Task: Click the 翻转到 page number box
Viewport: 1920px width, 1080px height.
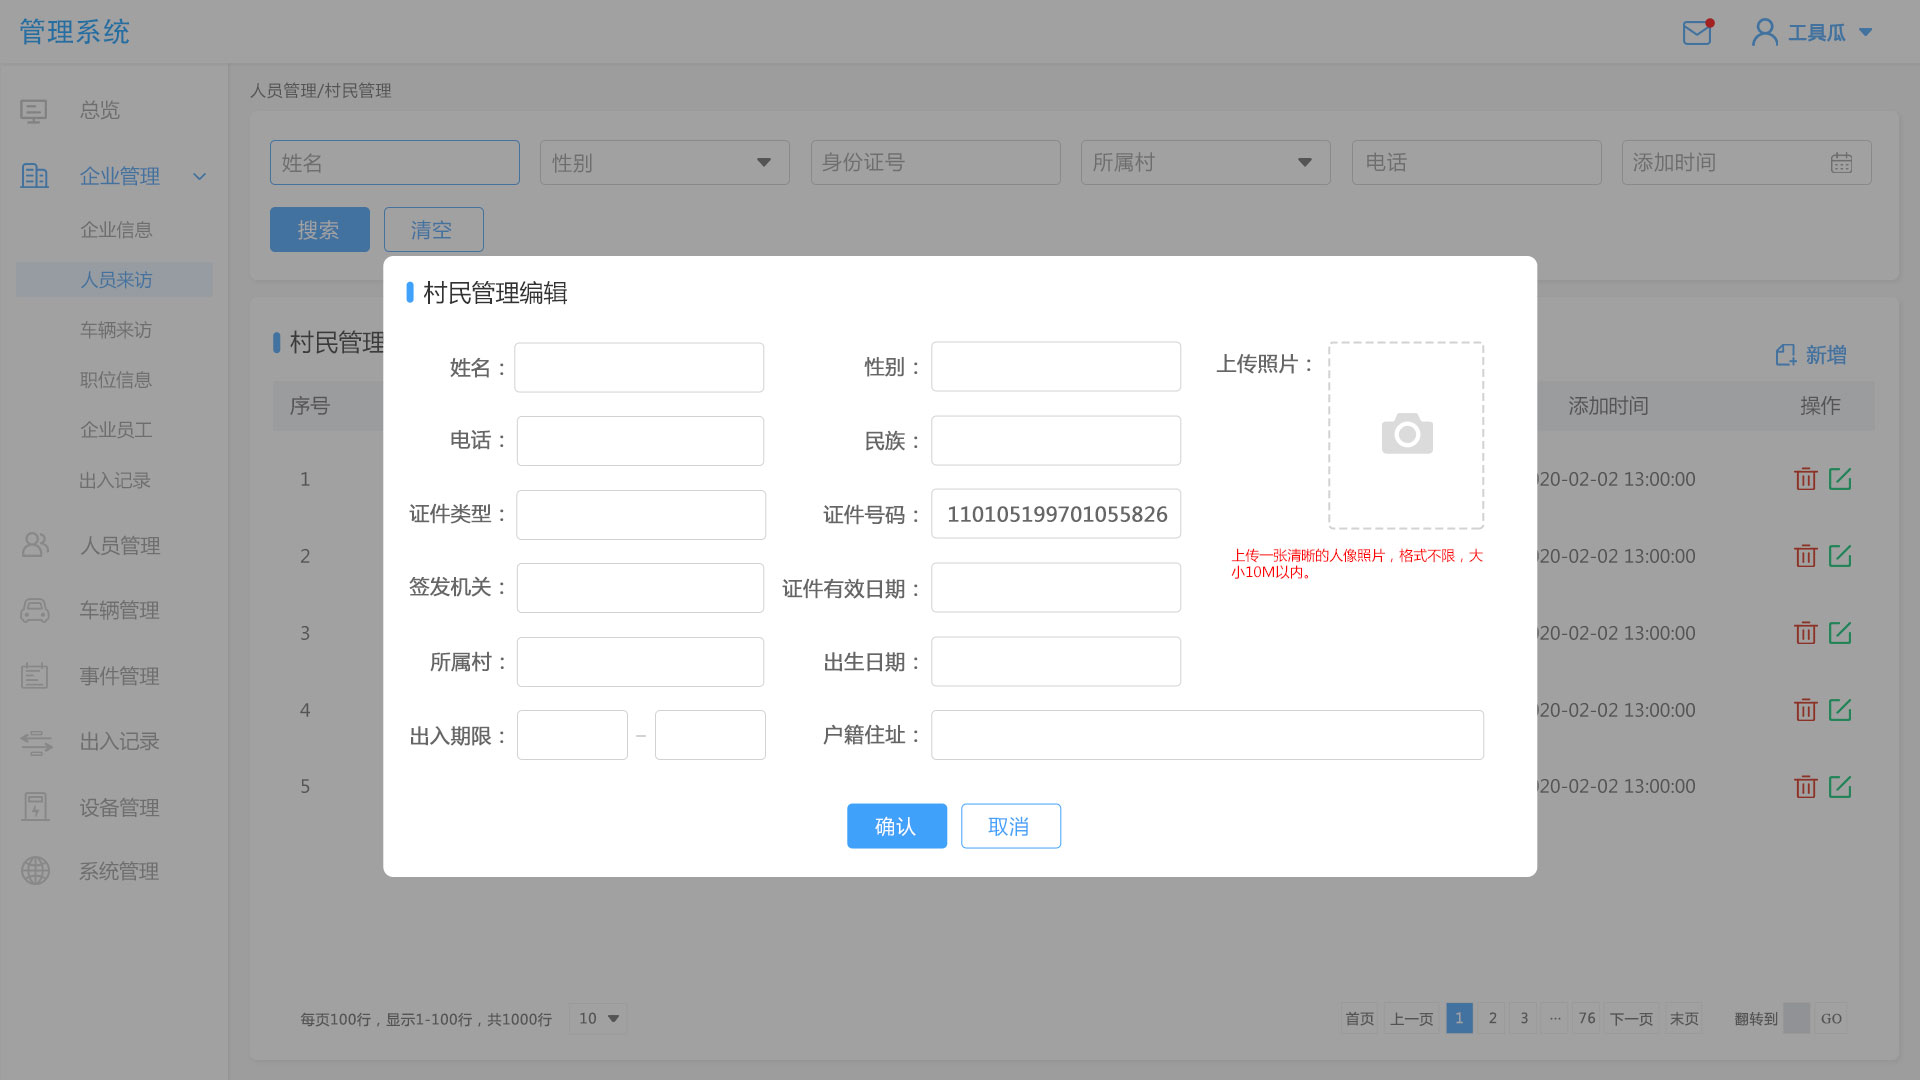Action: [x=1797, y=1018]
